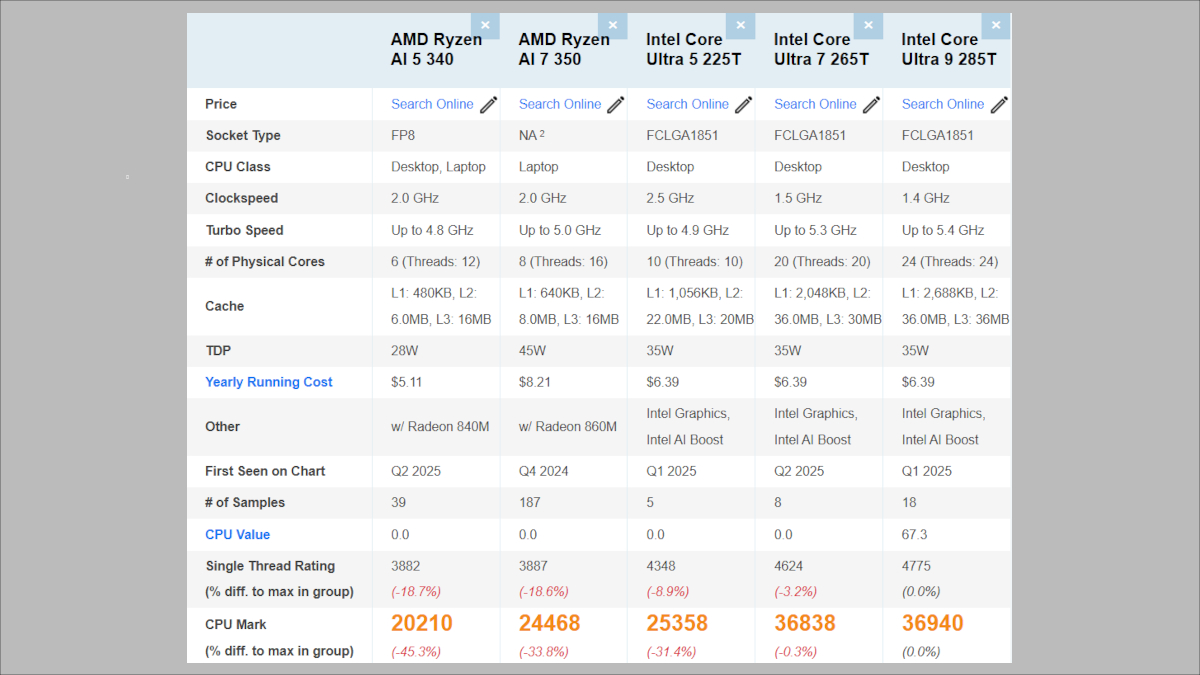The width and height of the screenshot is (1200, 675).
Task: Edit price pencil for Ryzen AI 5 340
Action: [x=489, y=105]
